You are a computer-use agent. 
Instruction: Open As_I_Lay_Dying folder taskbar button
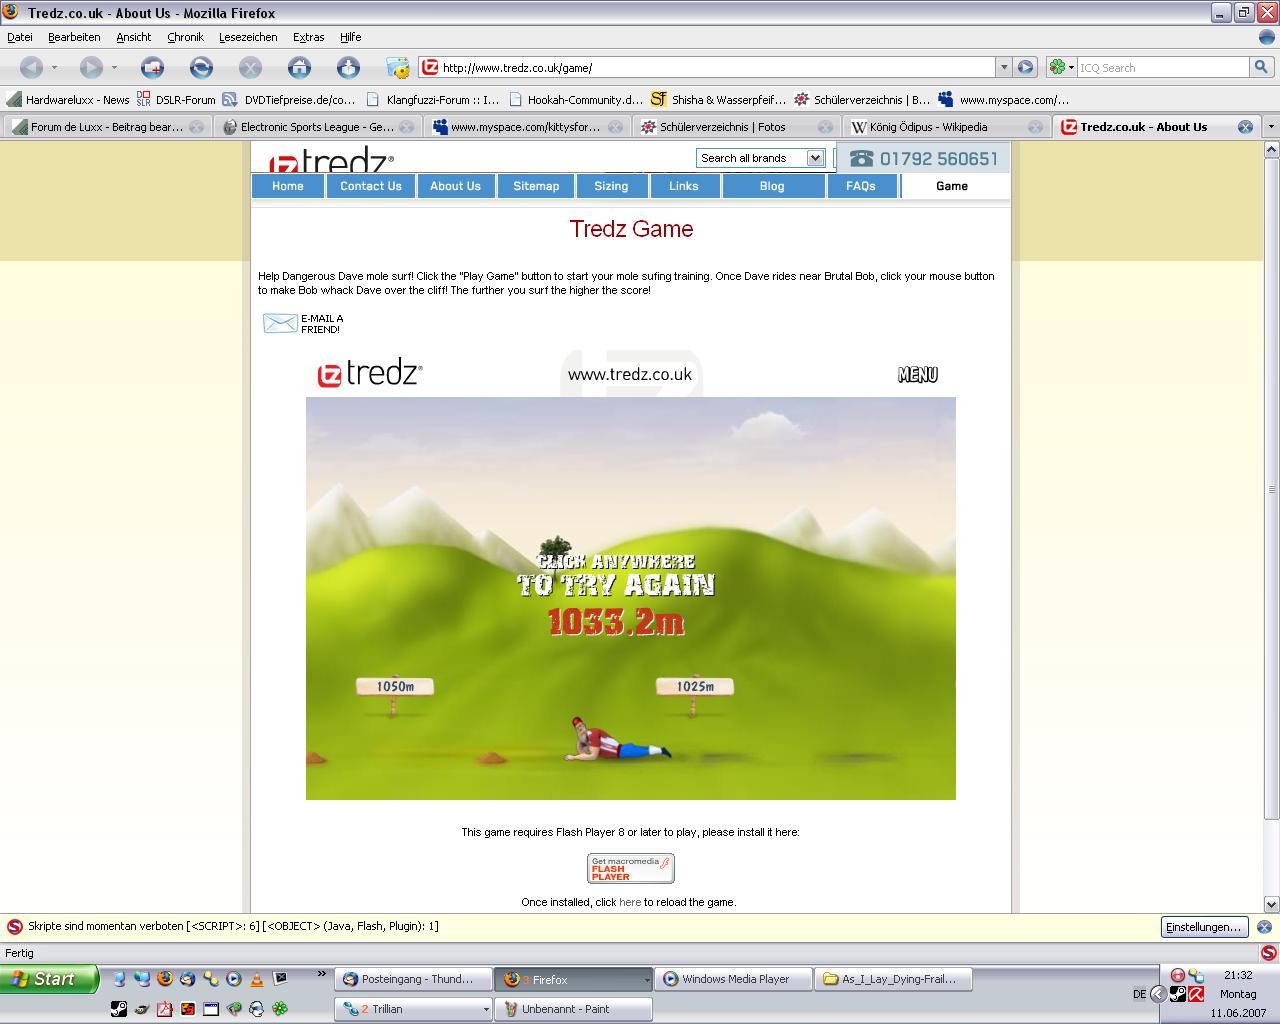[895, 980]
